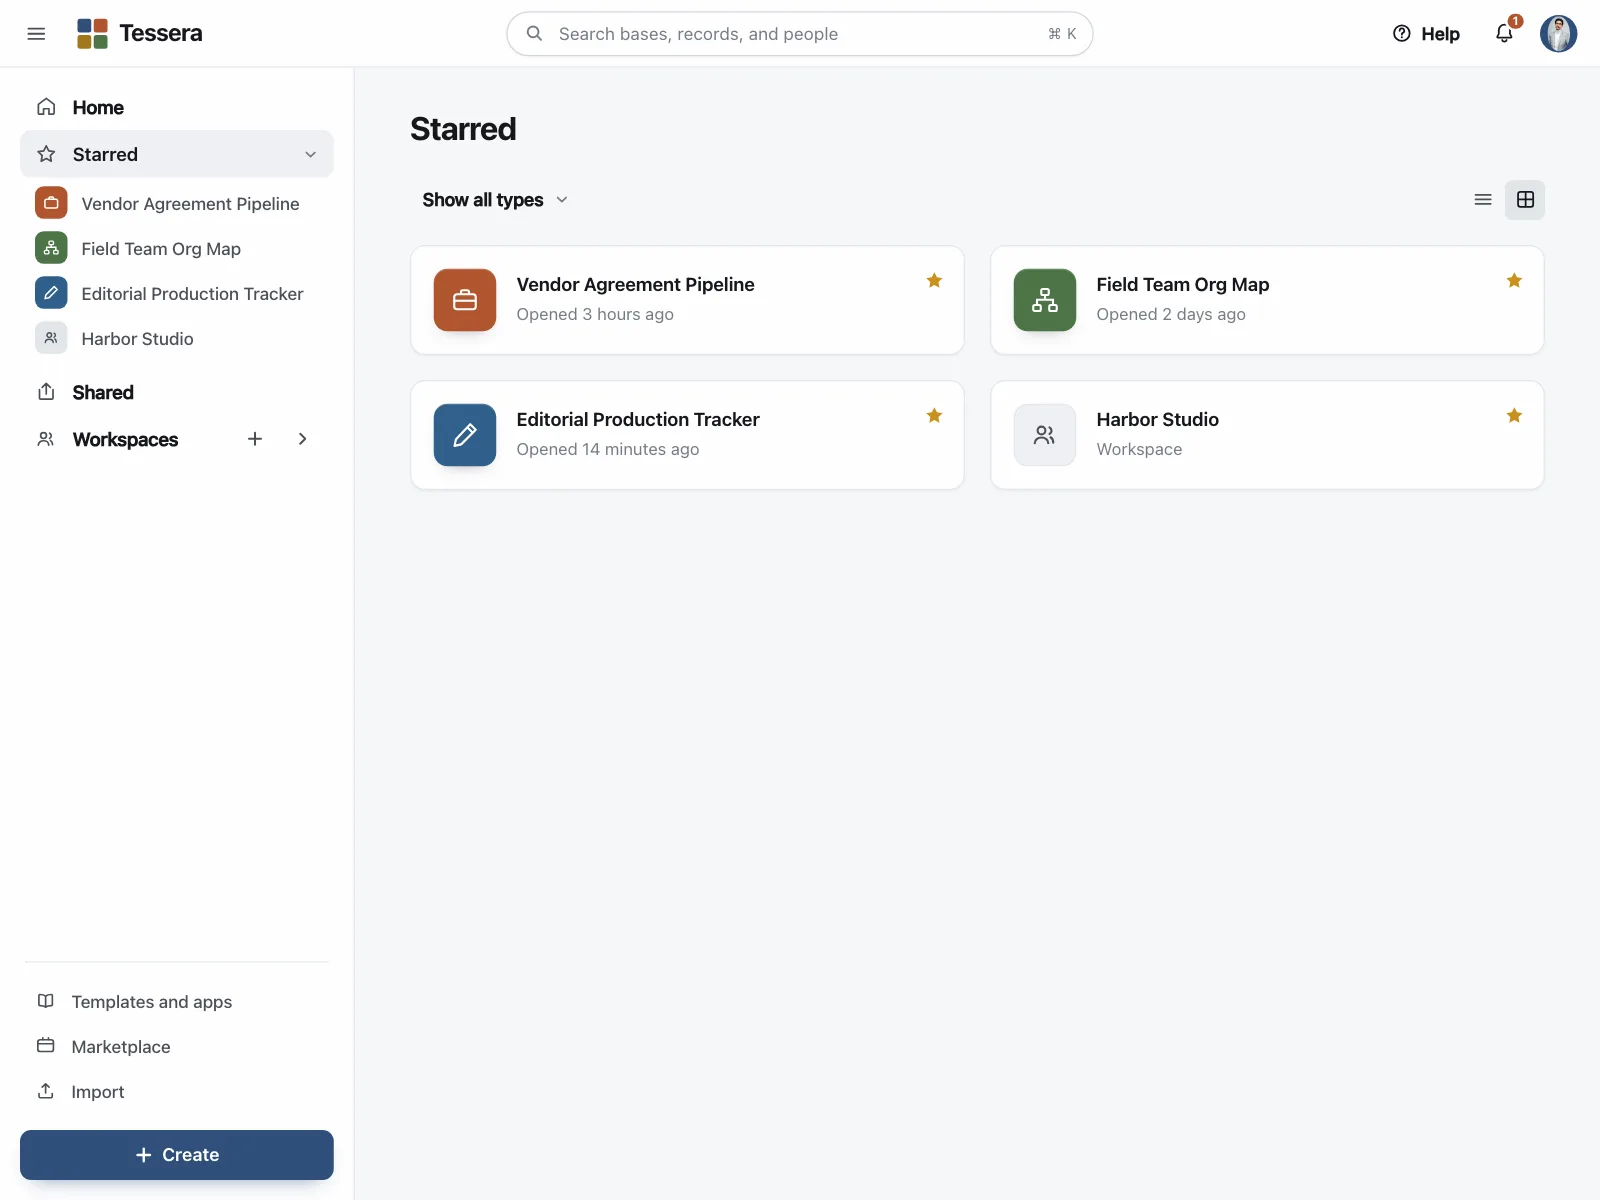
Task: Click the Marketplace storefront icon
Action: click(x=46, y=1046)
